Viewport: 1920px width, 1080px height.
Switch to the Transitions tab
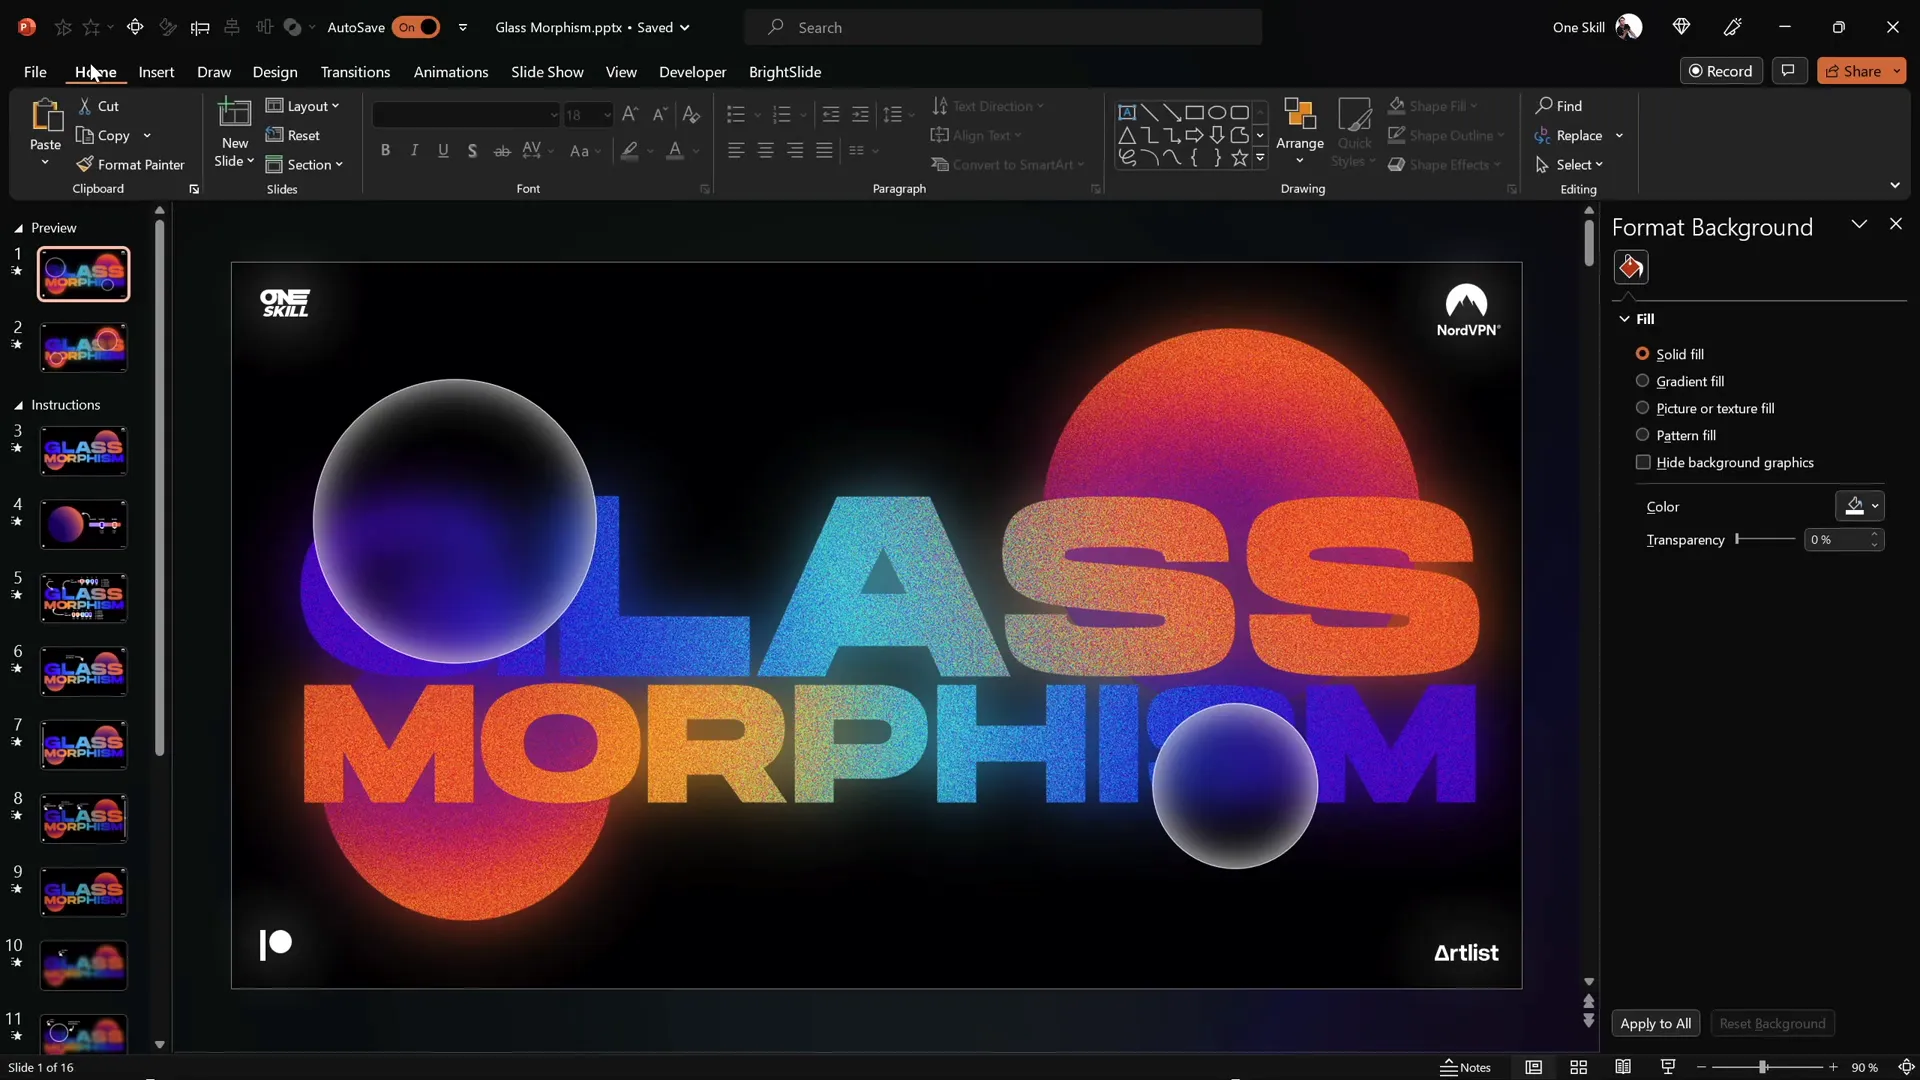[355, 72]
